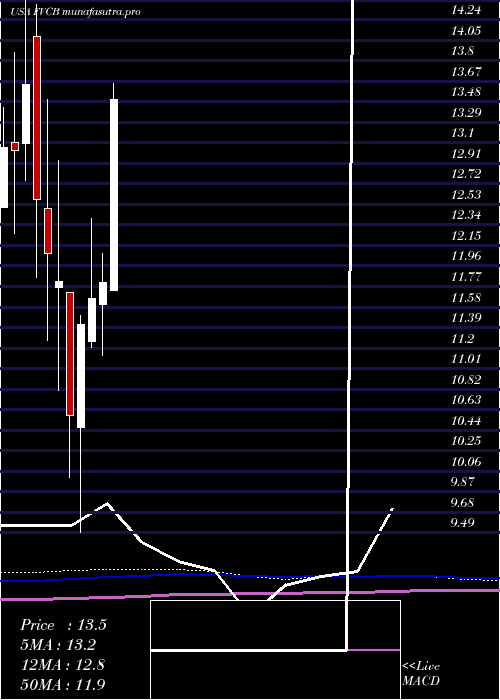Image resolution: width=500 pixels, height=700 pixels.
Task: Click the 10.82 price axis label
Action: pos(466,379)
